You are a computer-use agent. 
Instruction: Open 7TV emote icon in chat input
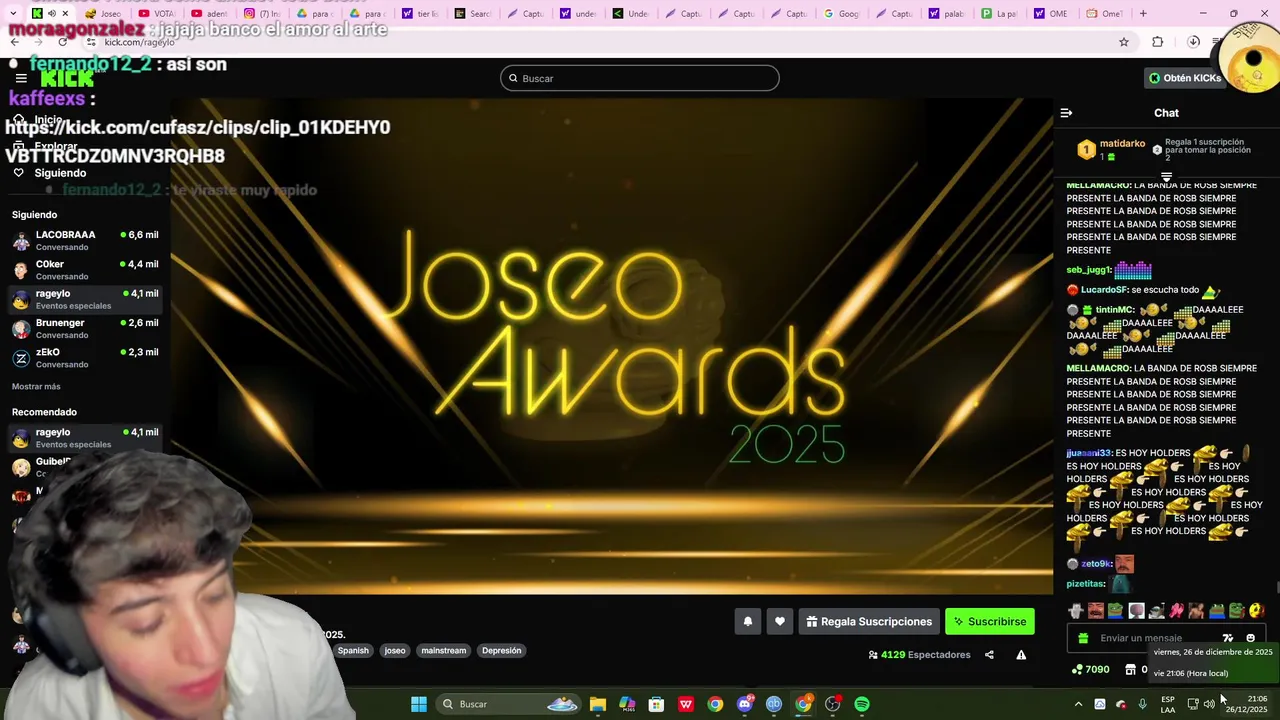click(1228, 638)
